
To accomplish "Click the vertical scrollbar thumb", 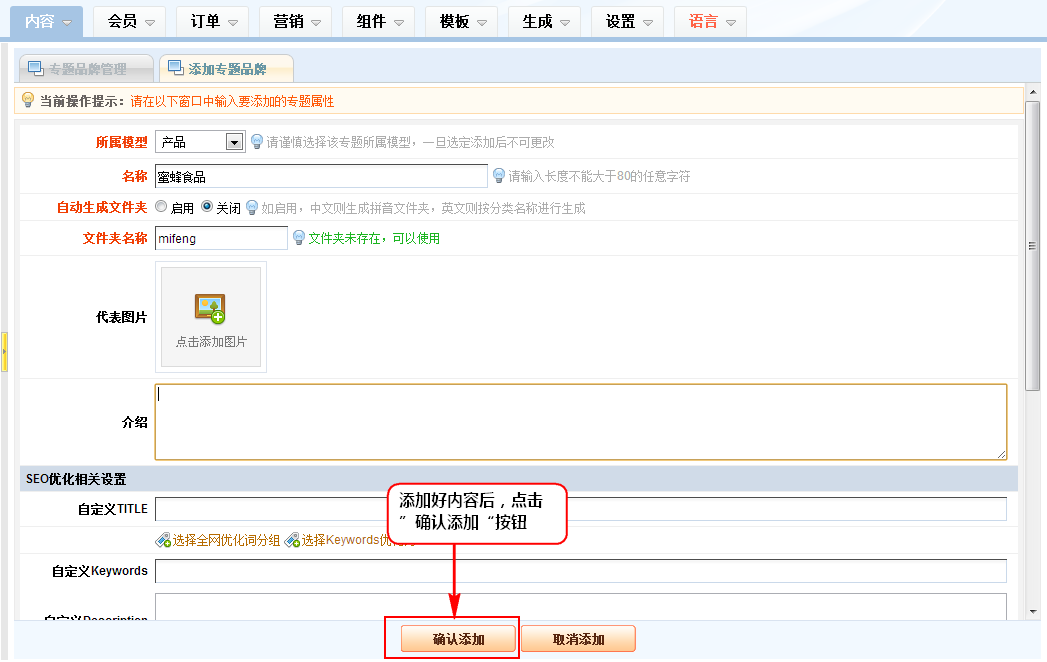I will coord(1032,245).
